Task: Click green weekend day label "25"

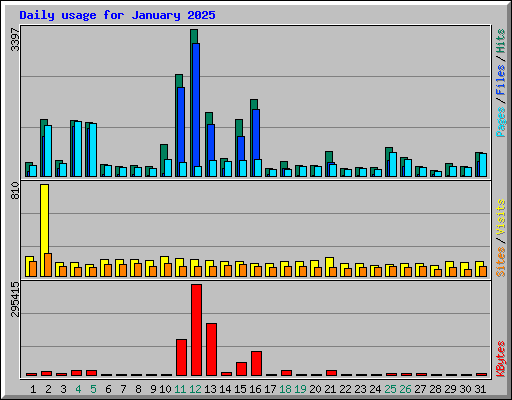Action: click(x=390, y=389)
